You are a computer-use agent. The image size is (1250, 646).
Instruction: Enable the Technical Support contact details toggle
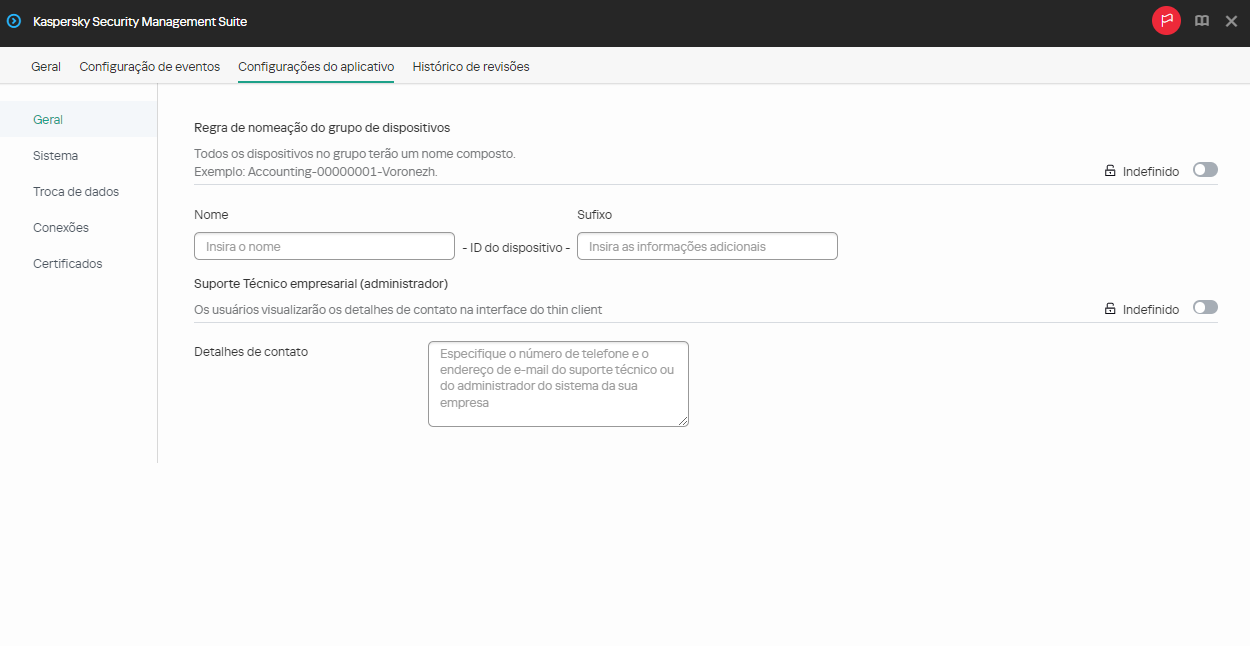coord(1205,308)
